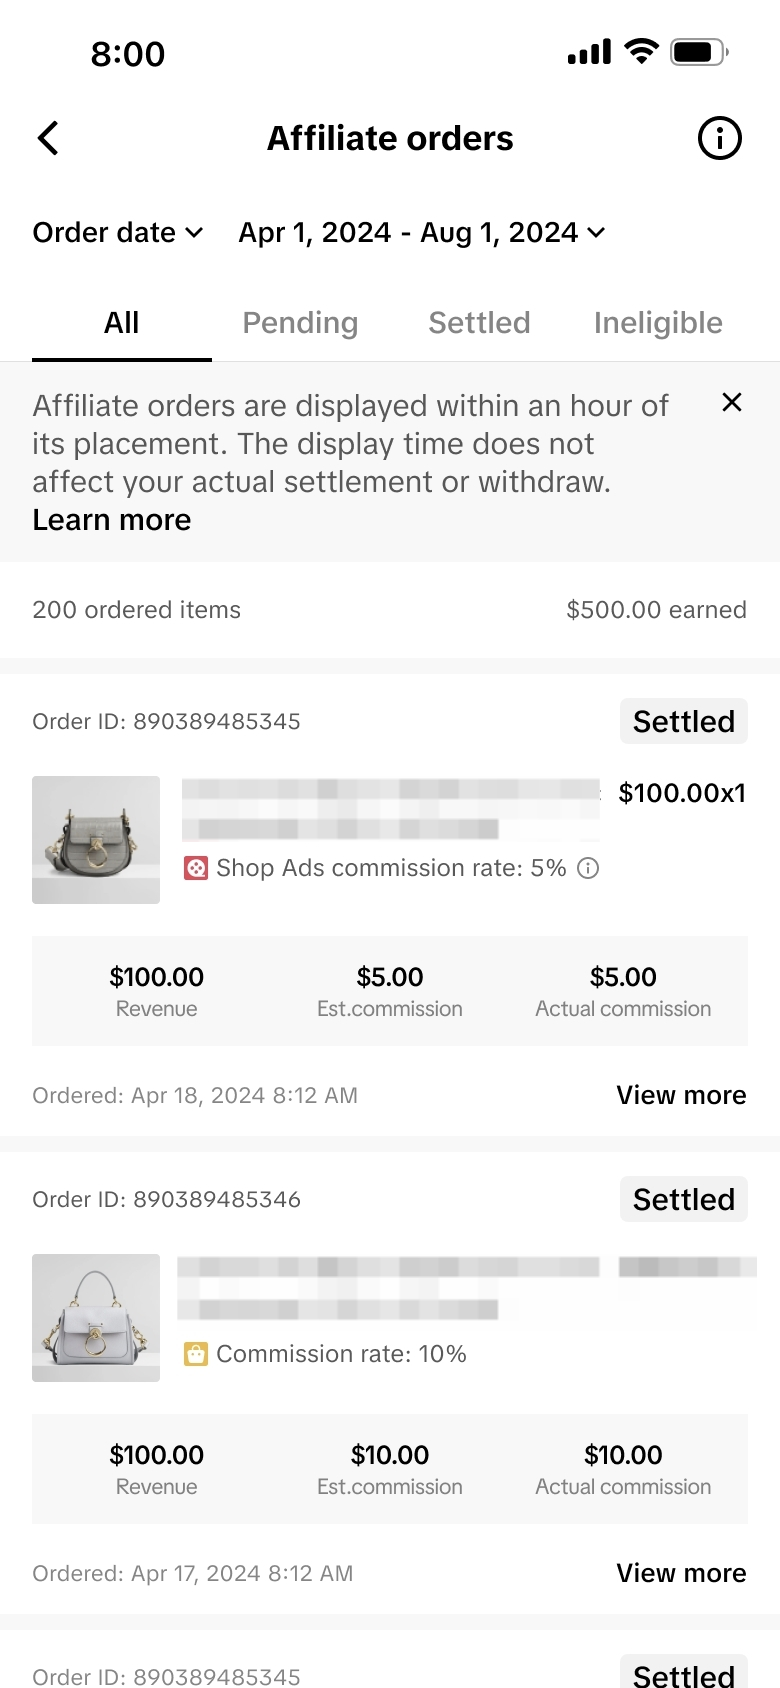This screenshot has width=780, height=1688.
Task: Open the gray handbag product thumbnail
Action: click(96, 1318)
